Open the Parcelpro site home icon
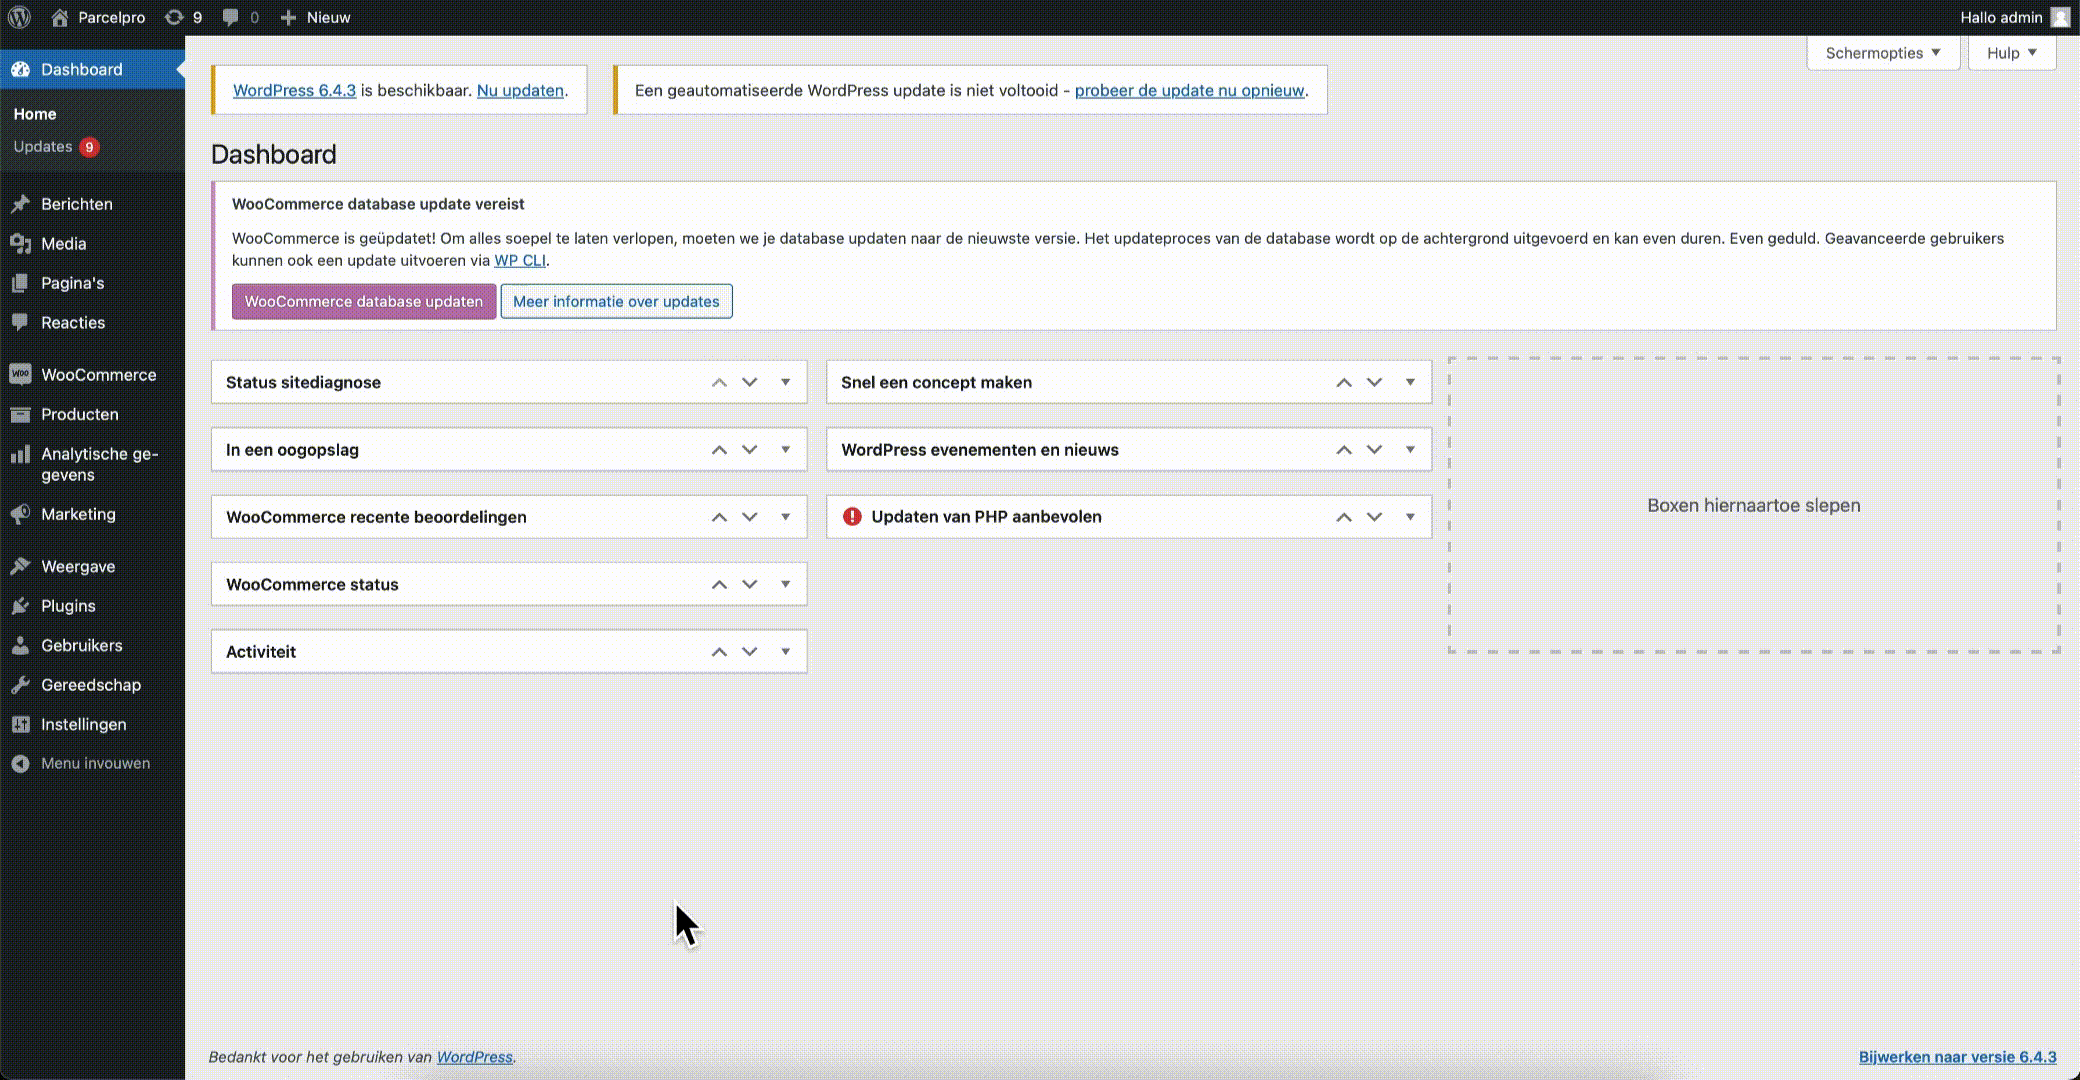 point(60,17)
